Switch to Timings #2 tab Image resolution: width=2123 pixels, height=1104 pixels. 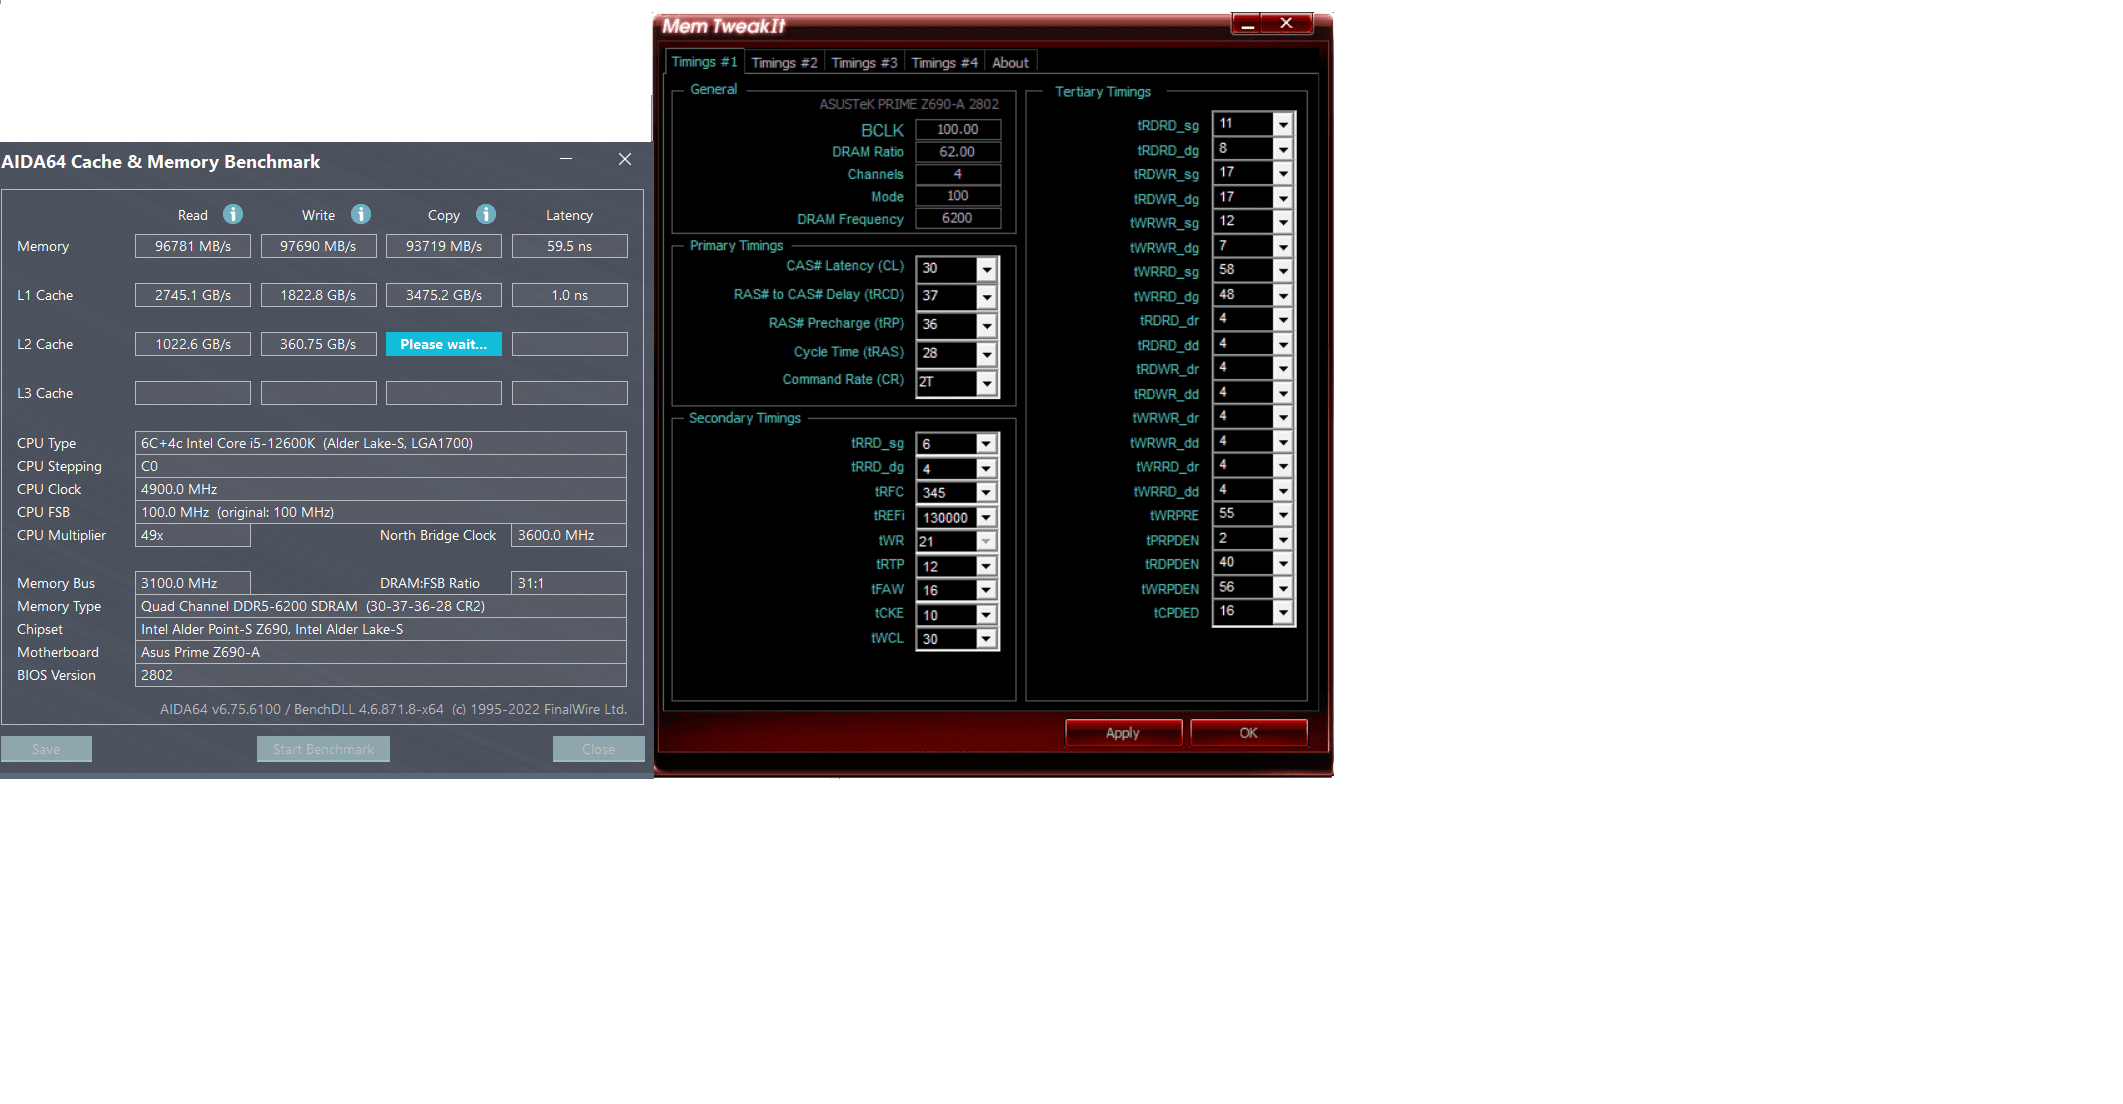(784, 63)
